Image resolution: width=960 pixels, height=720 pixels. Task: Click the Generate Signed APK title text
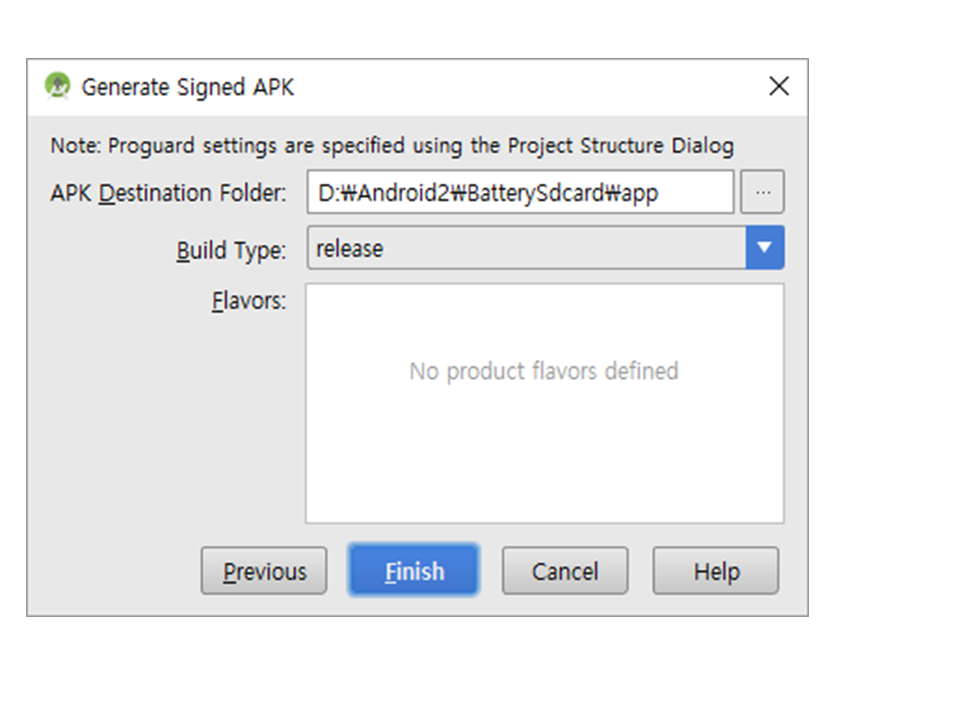188,87
